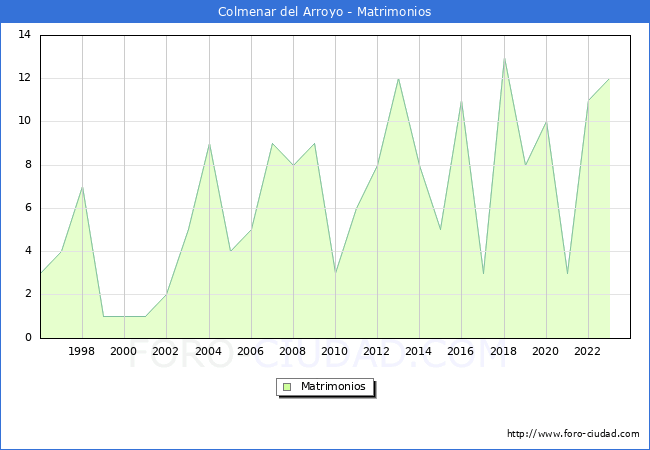Select the 2008 x-axis label
This screenshot has width=650, height=450.
(293, 351)
